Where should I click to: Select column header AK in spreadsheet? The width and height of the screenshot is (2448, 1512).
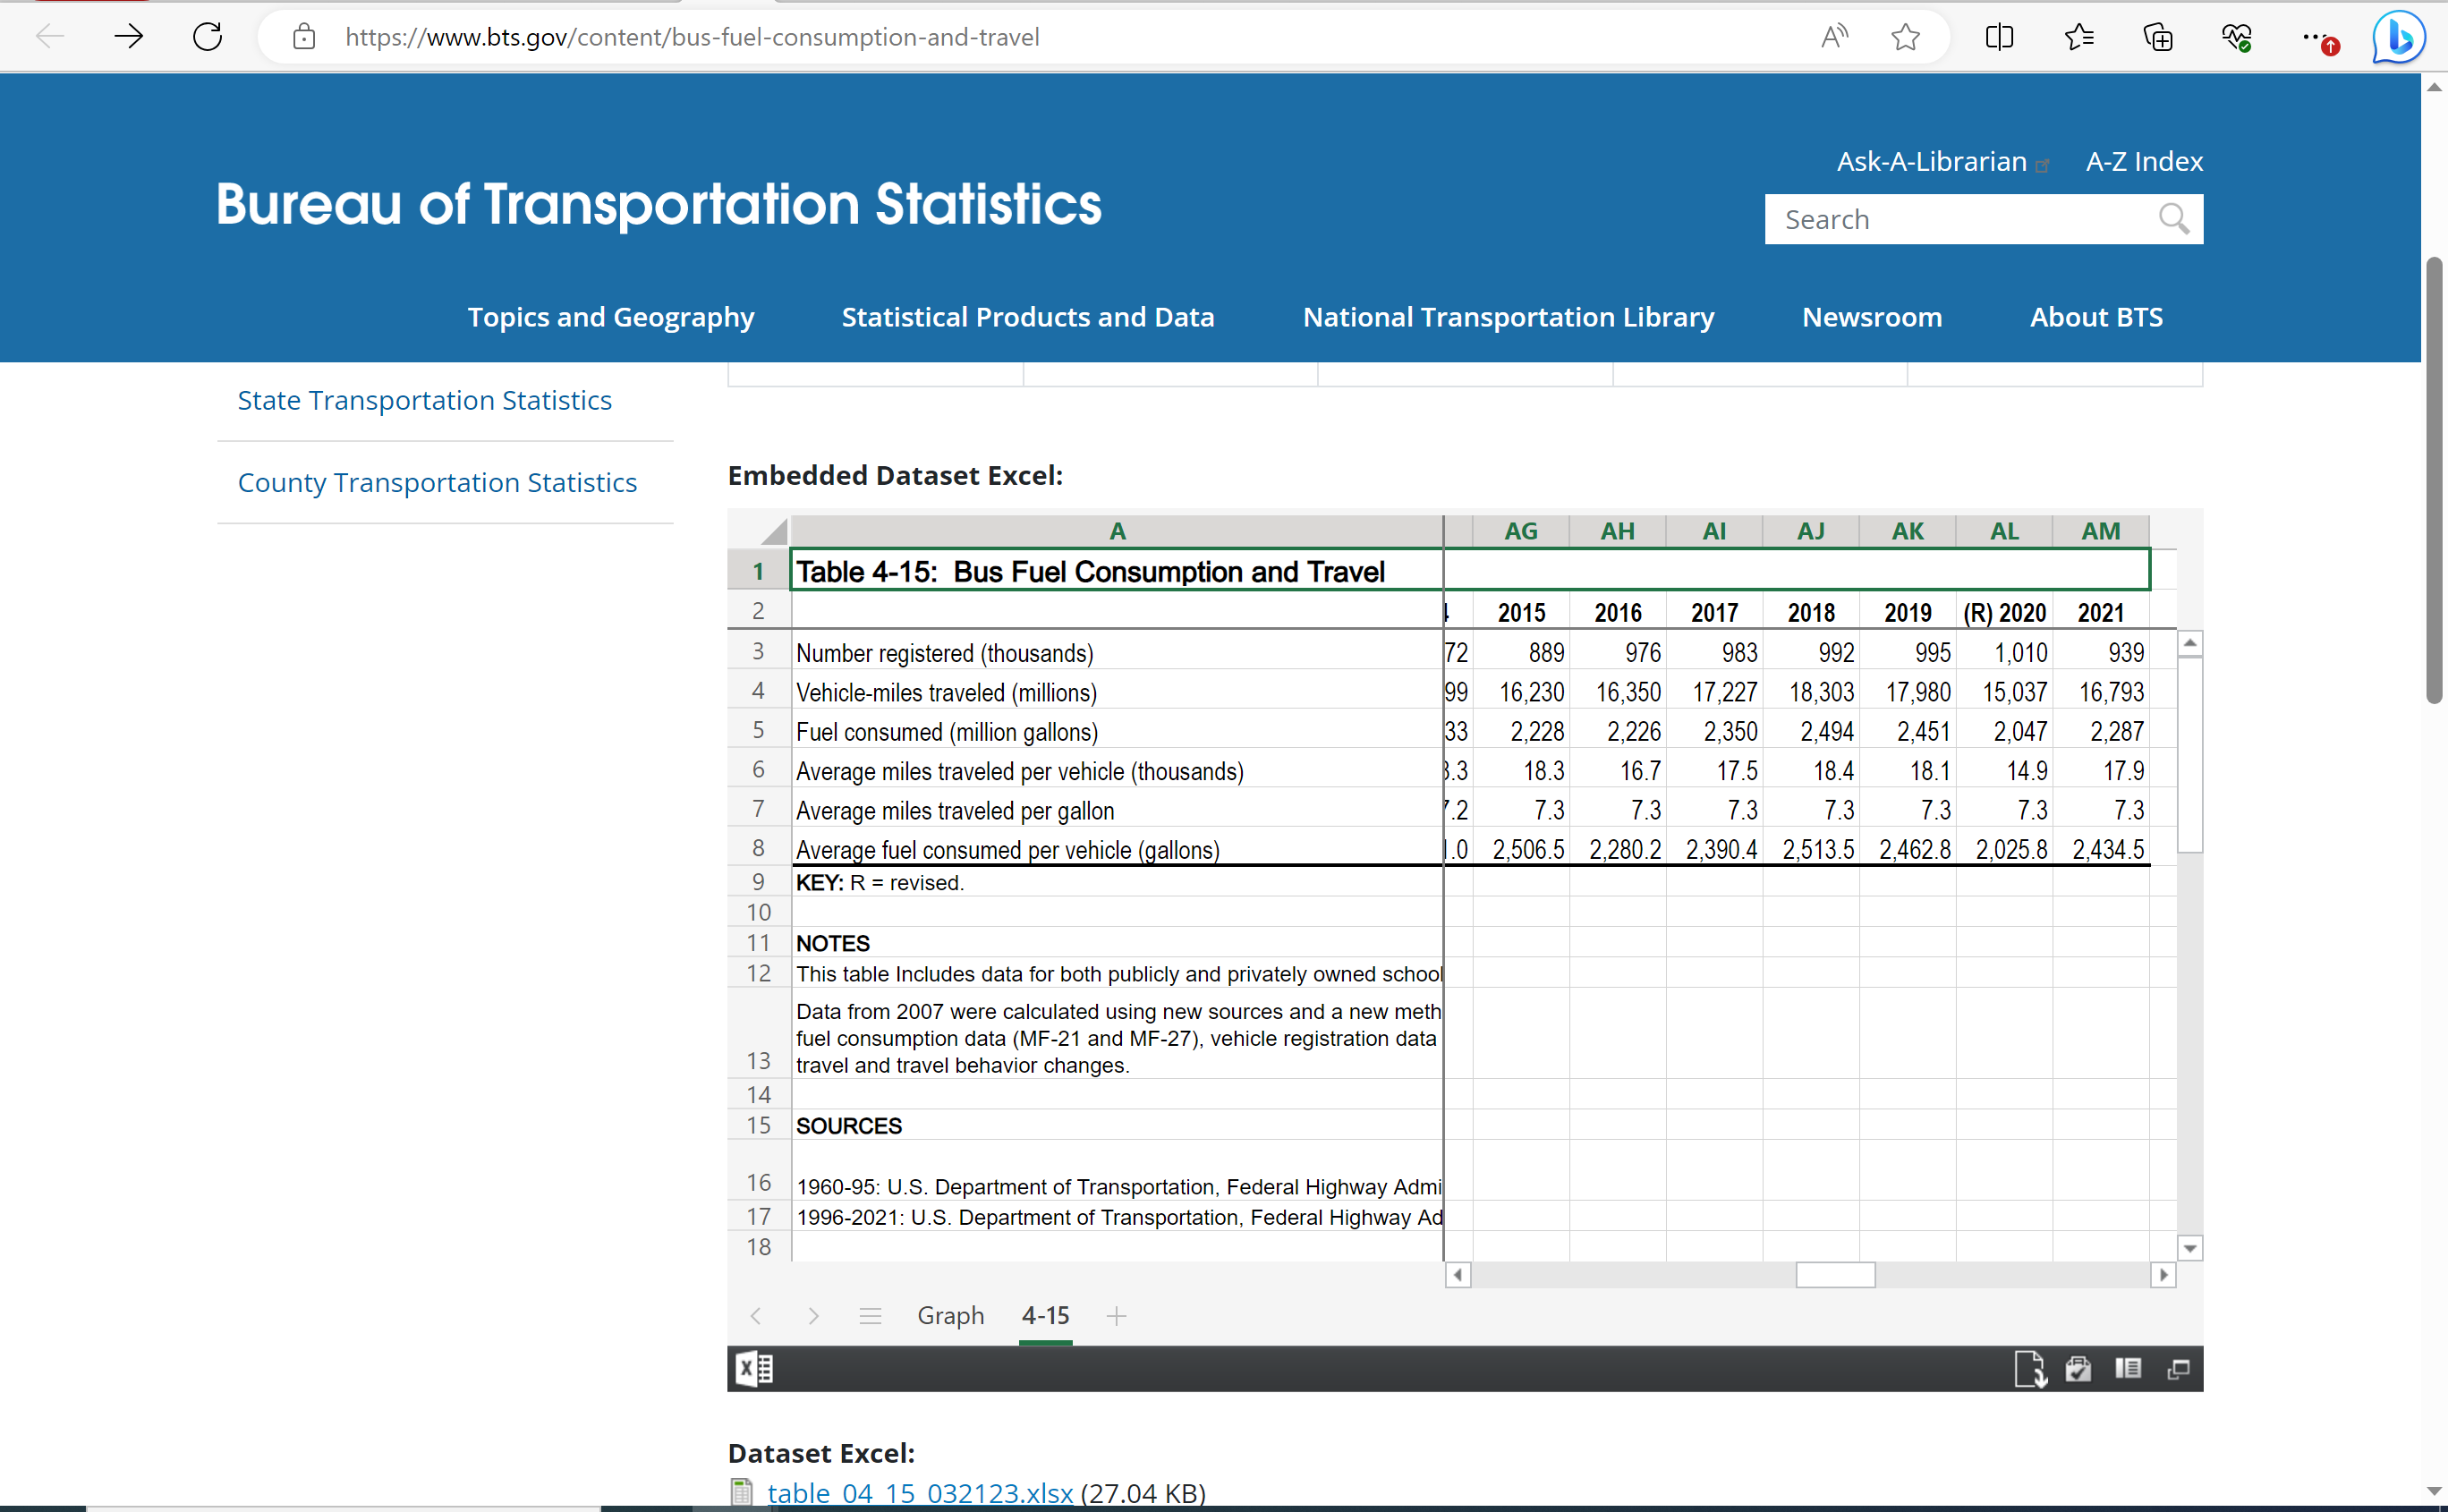pyautogui.click(x=1907, y=531)
